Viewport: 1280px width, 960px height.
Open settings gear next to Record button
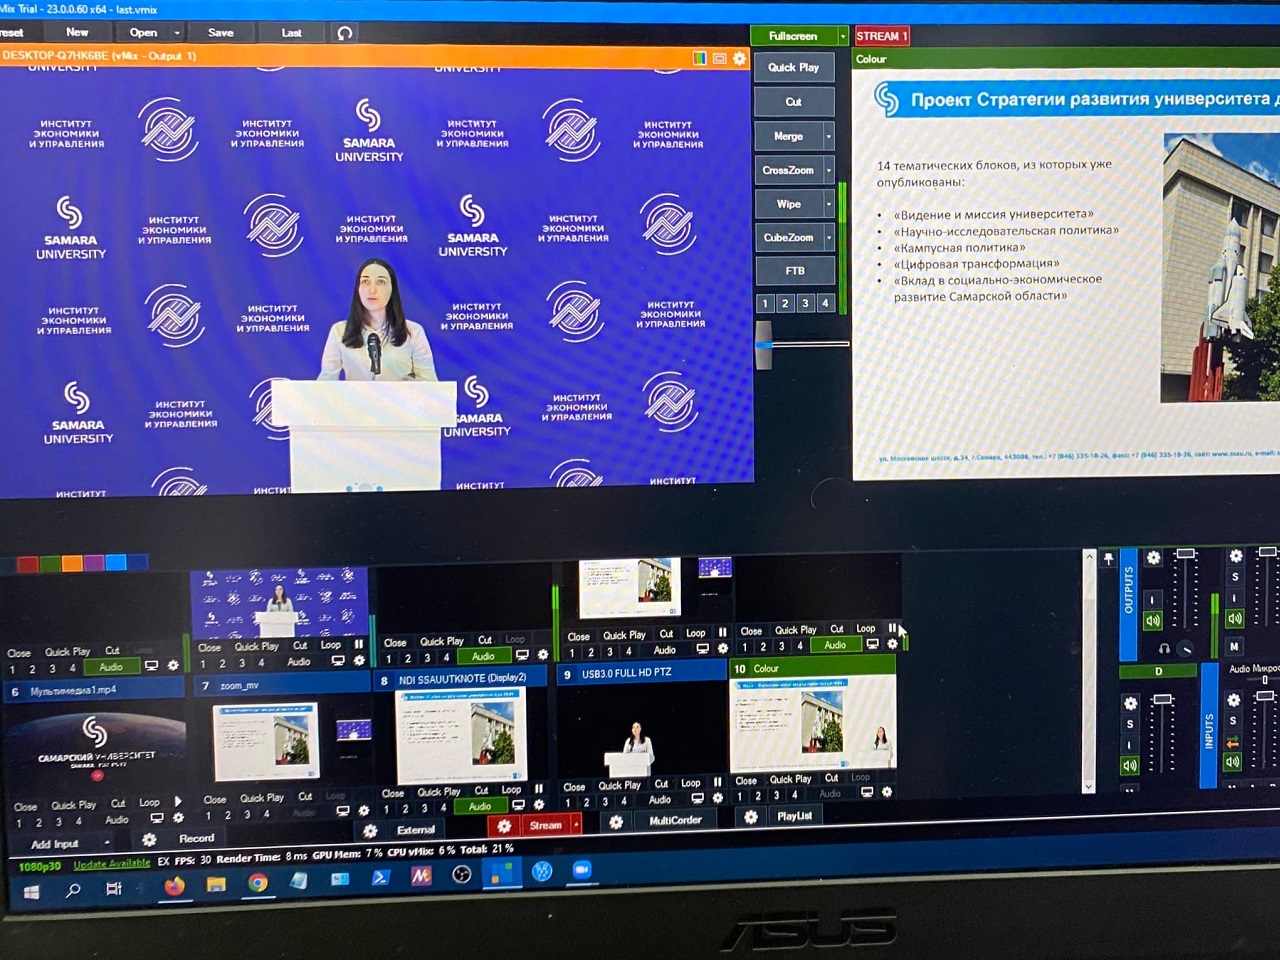coord(149,840)
